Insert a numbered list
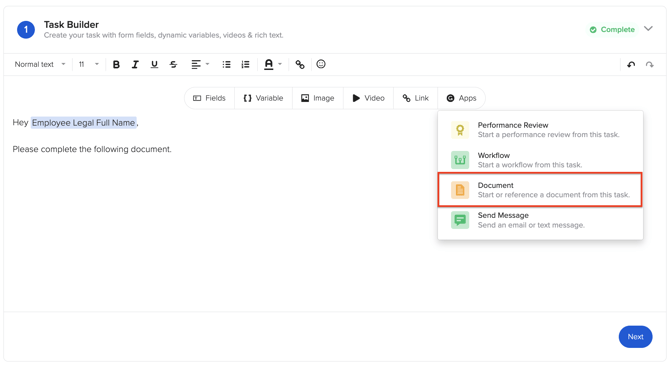Viewport: 670px width, 366px height. tap(245, 64)
